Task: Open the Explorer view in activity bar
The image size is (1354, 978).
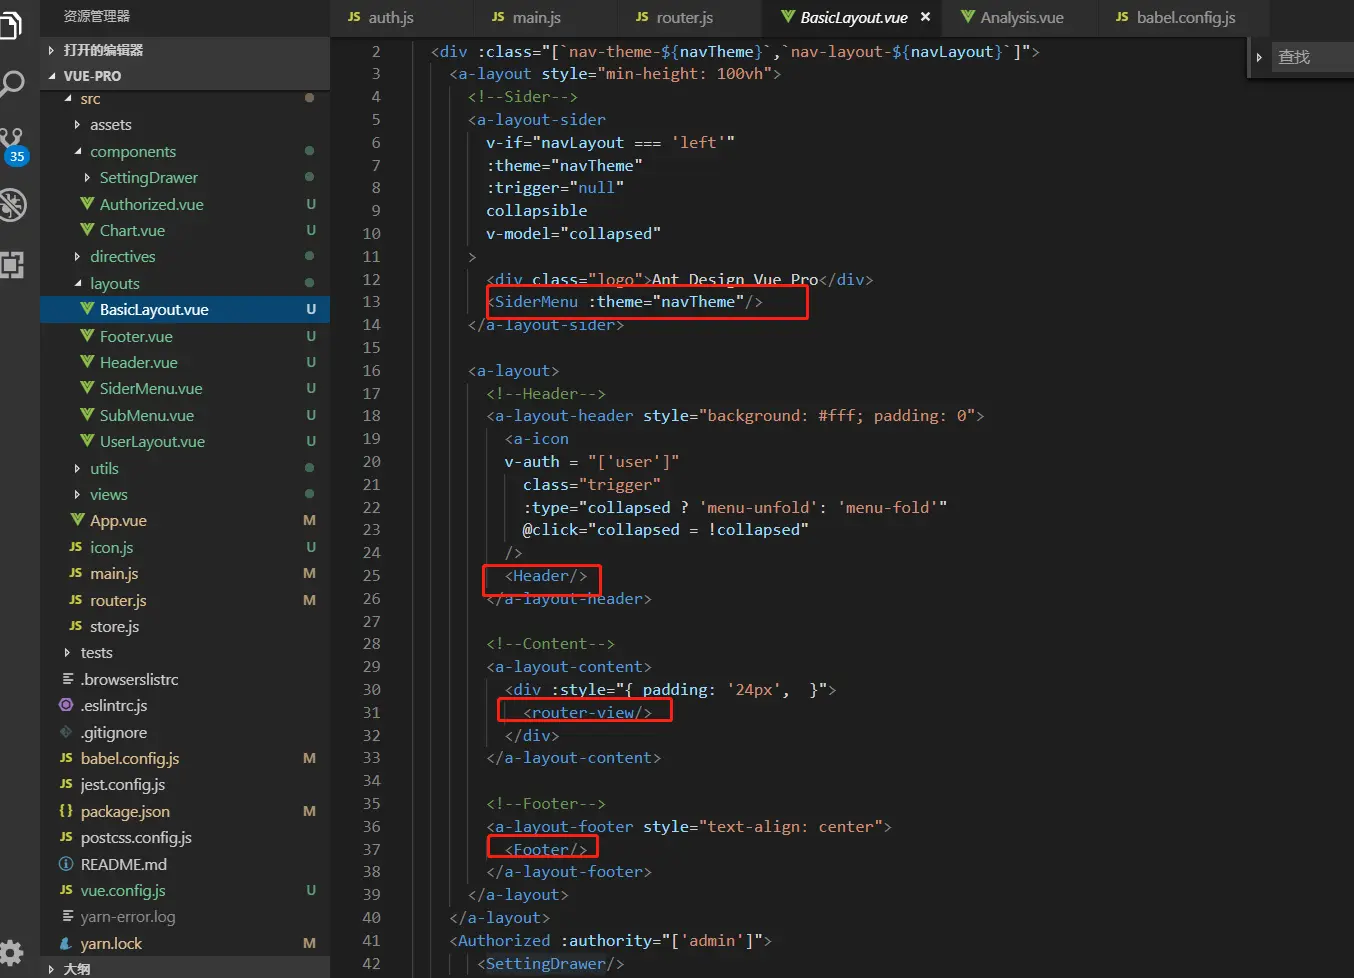Action: 10,24
